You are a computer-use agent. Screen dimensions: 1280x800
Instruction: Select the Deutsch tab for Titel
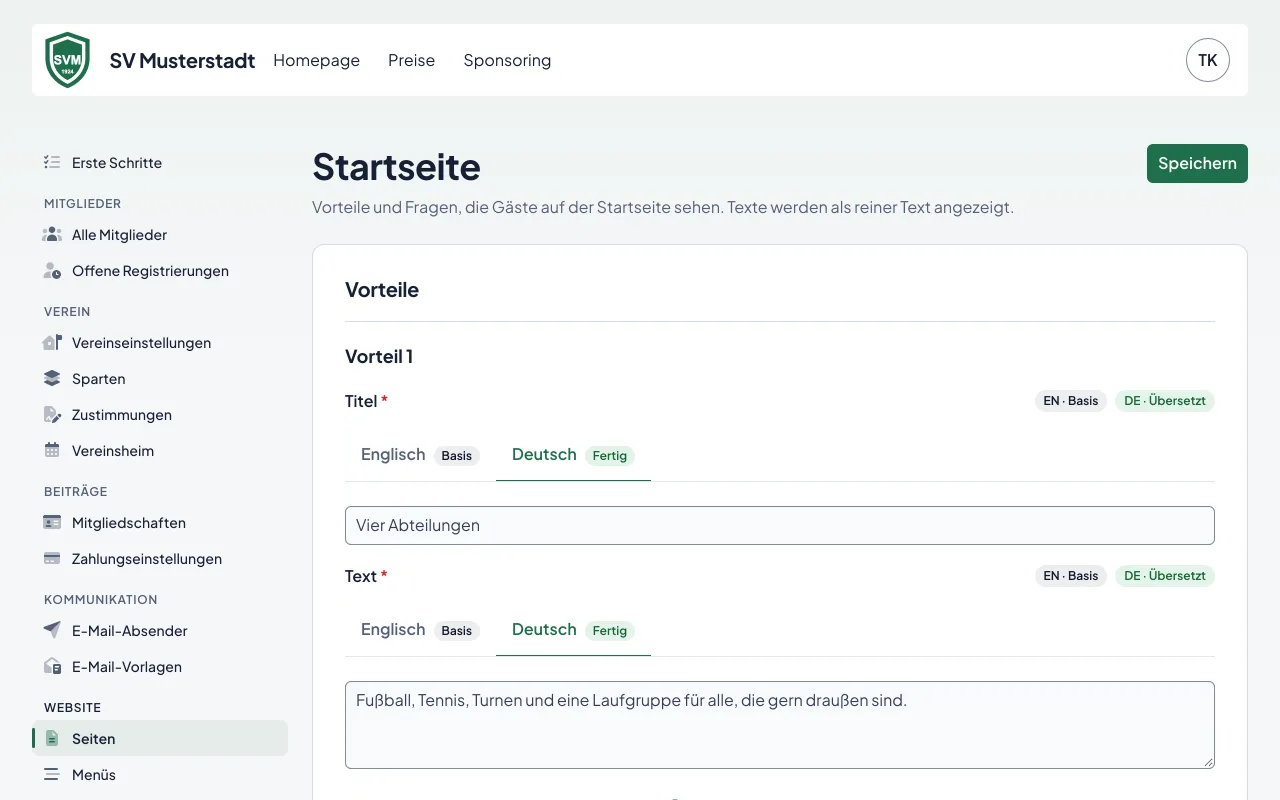(573, 455)
